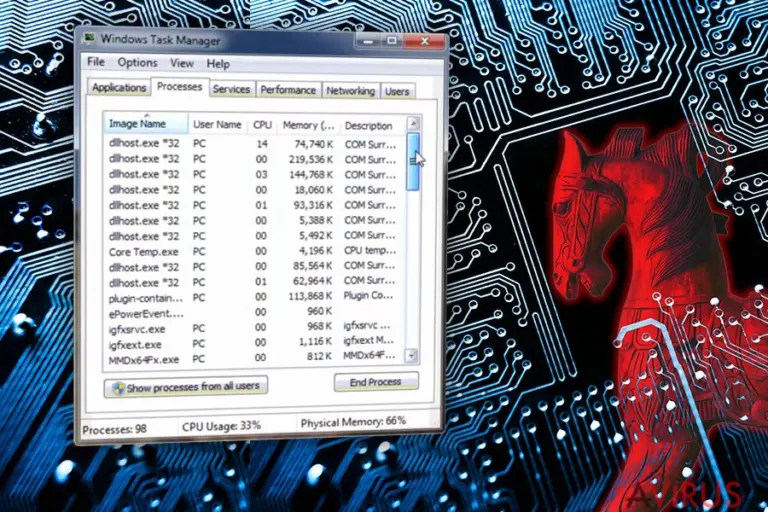The width and height of the screenshot is (768, 512).
Task: Click the 968 K memory cell
Action: [x=319, y=326]
